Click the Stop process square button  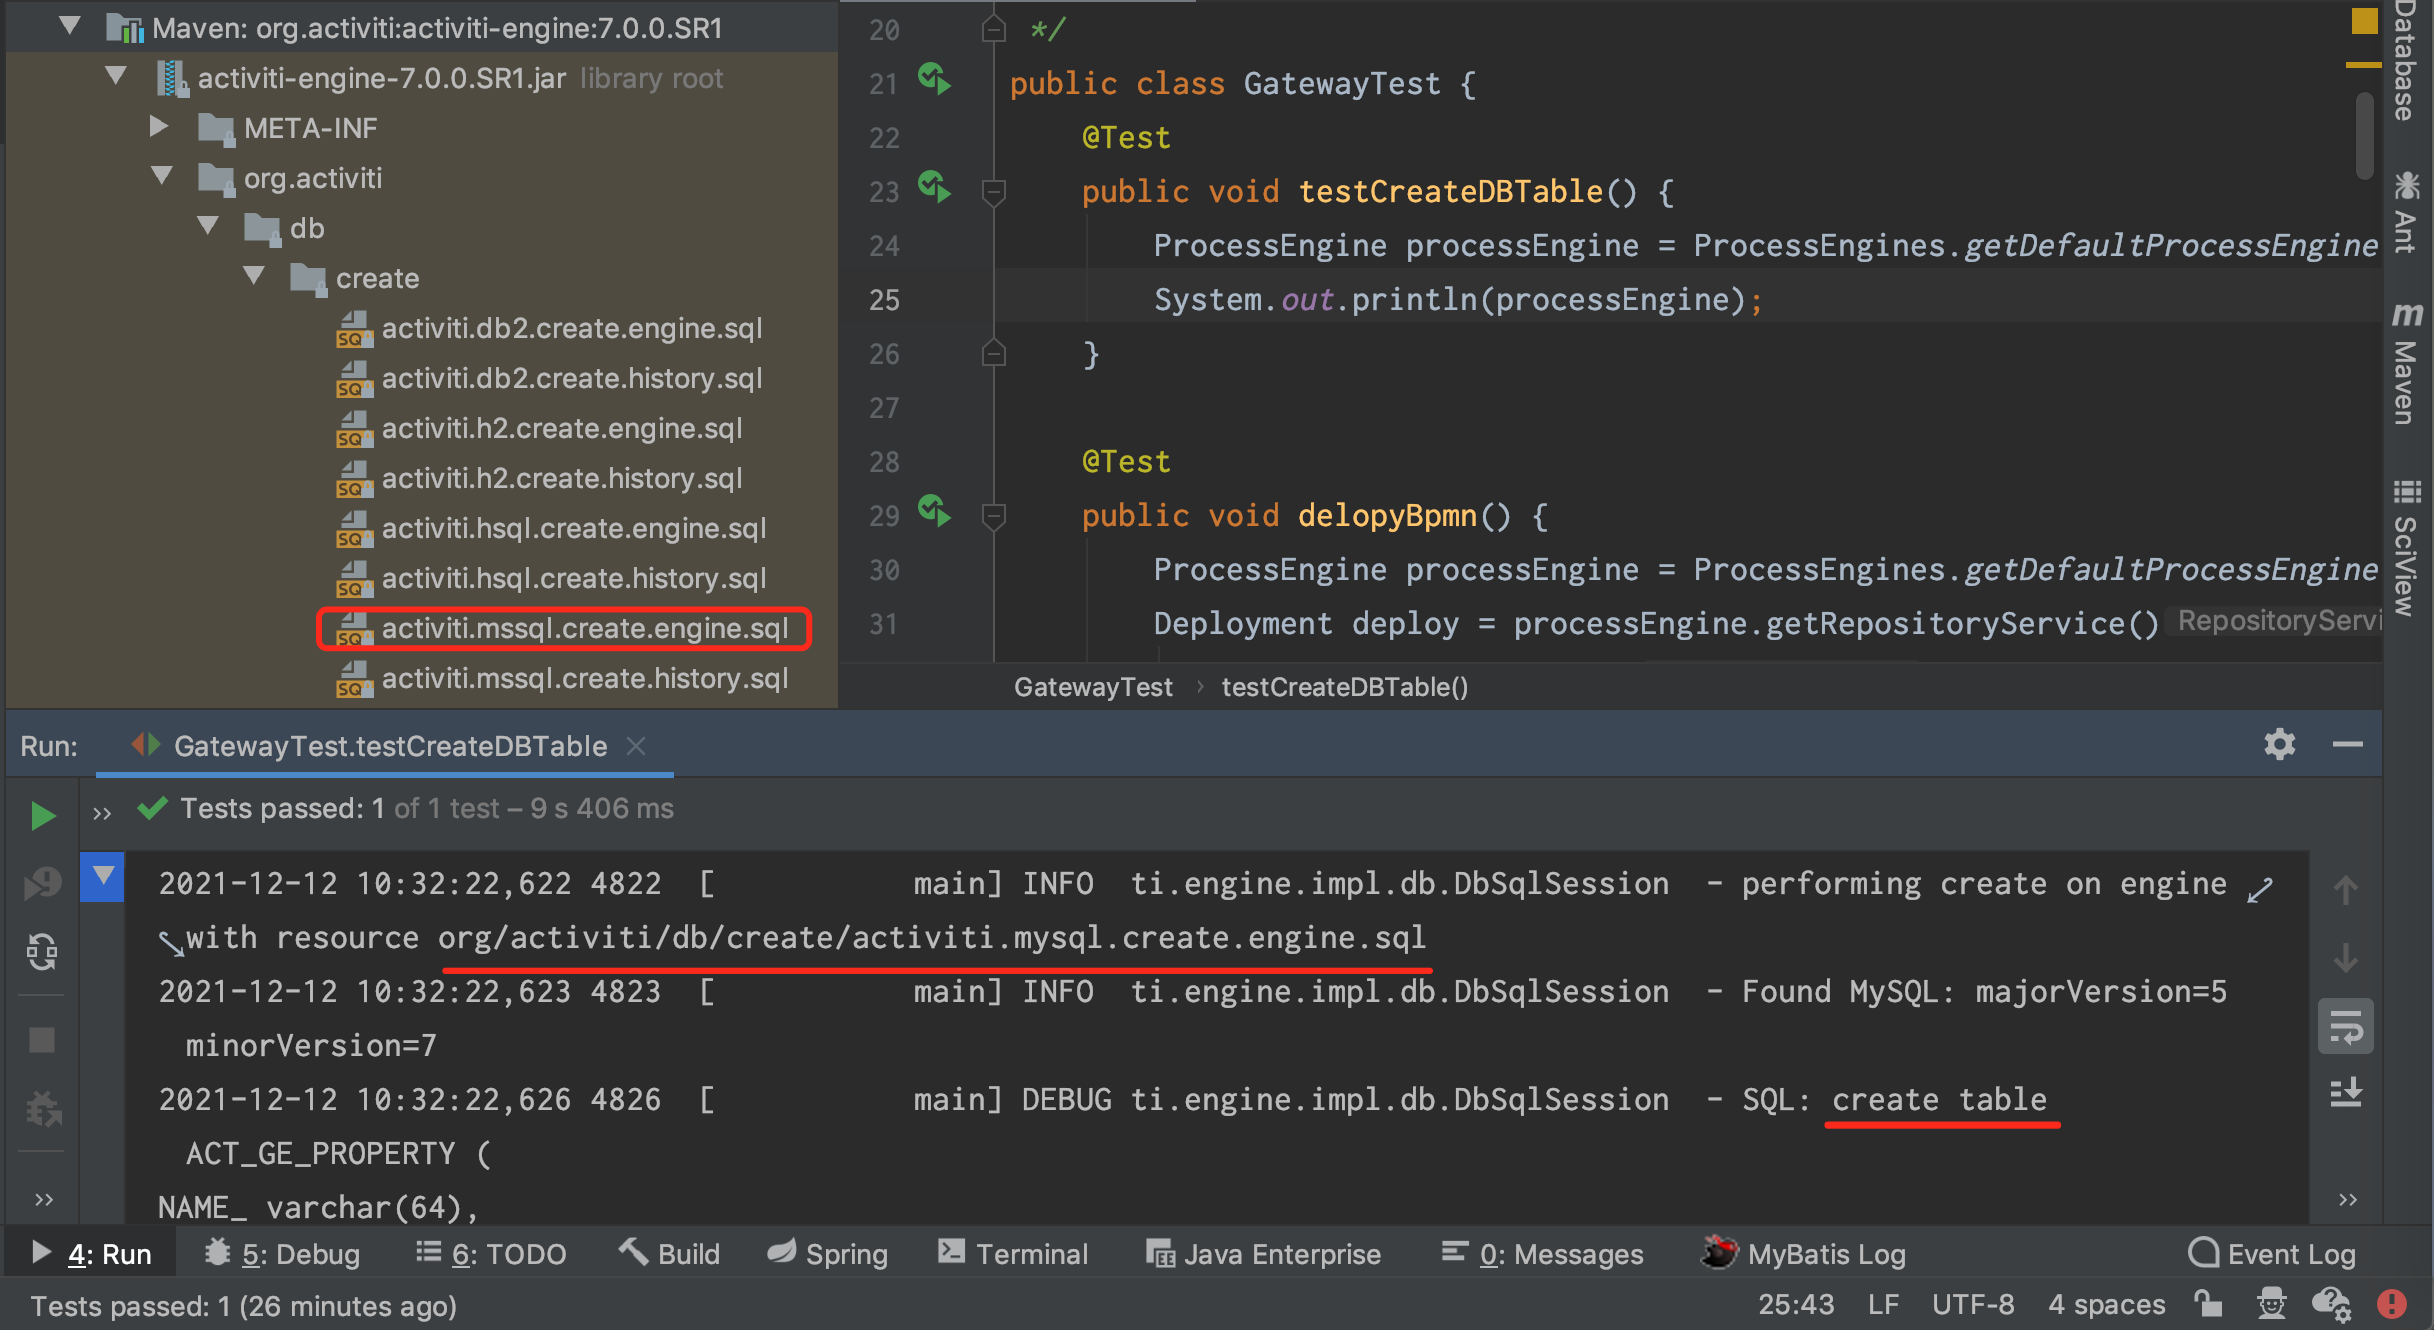point(42,1040)
